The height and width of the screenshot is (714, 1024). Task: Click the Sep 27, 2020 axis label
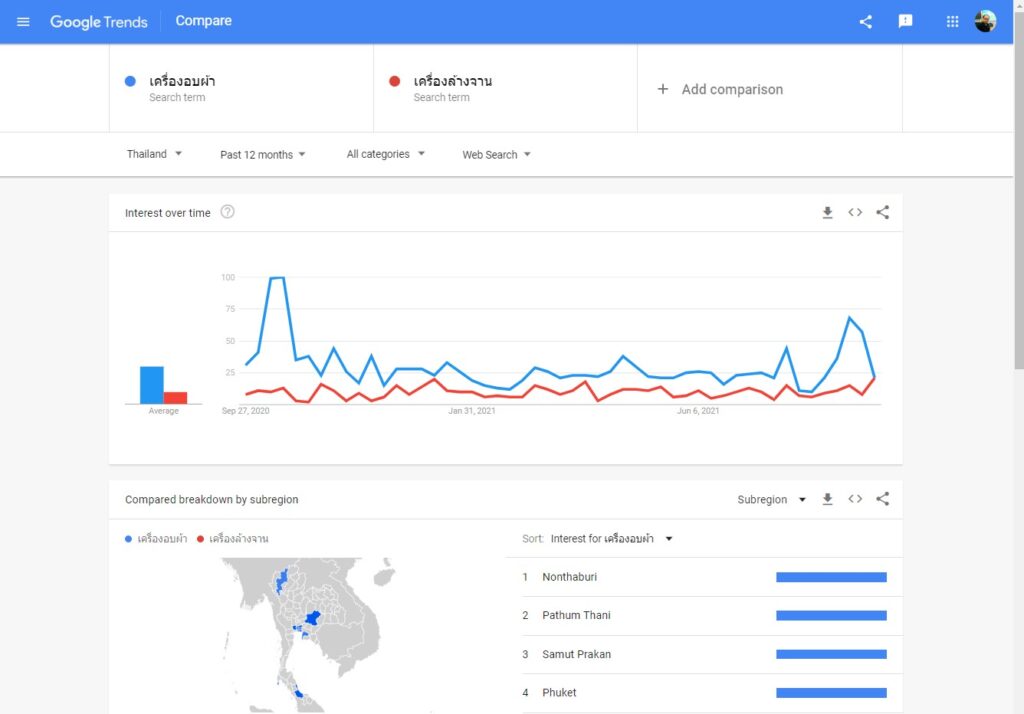[x=246, y=411]
